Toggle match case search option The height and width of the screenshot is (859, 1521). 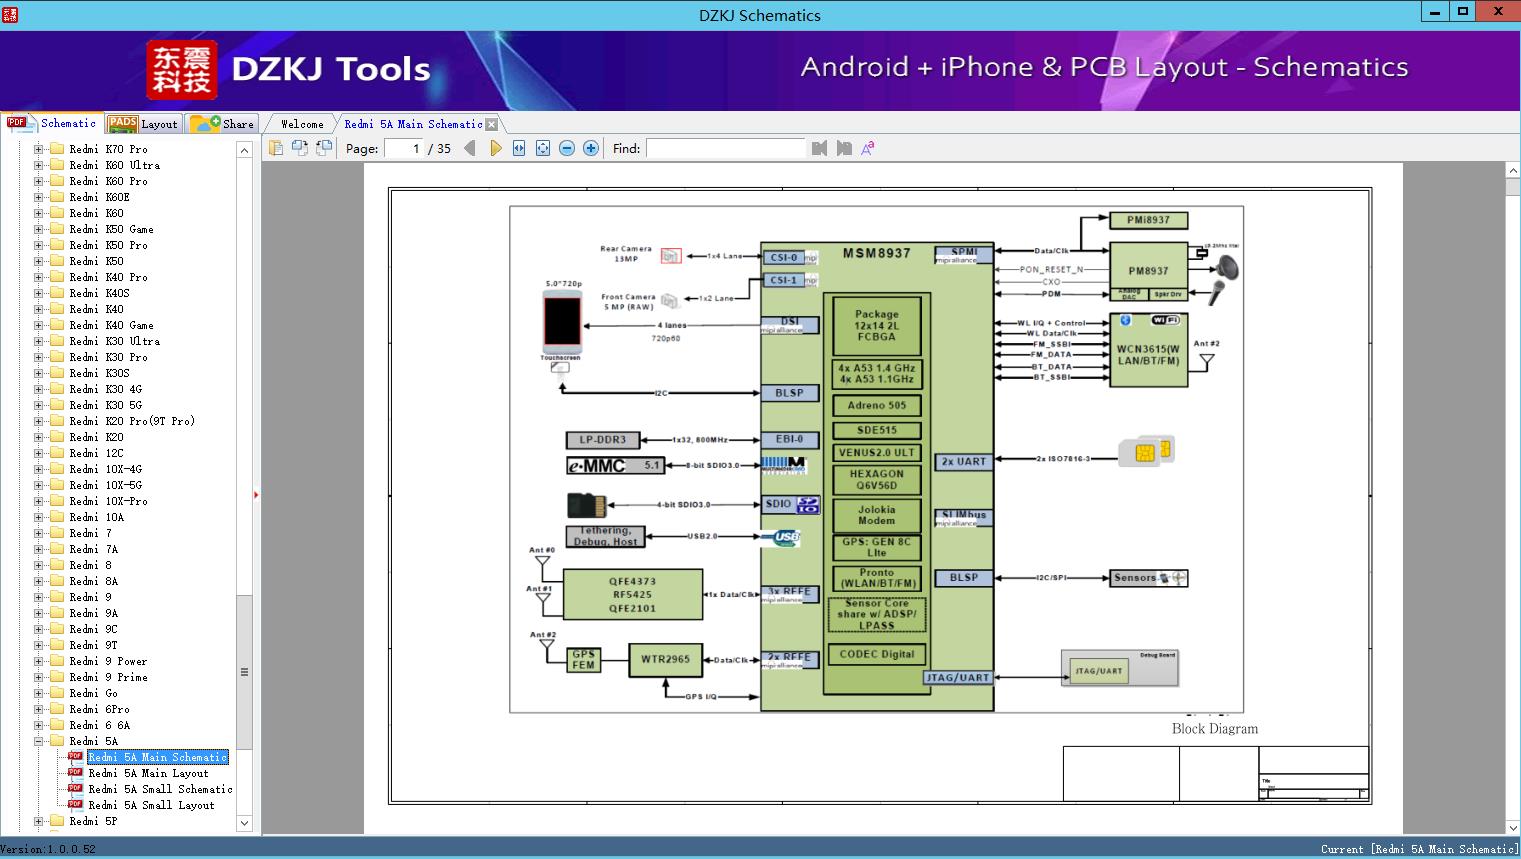(x=868, y=148)
